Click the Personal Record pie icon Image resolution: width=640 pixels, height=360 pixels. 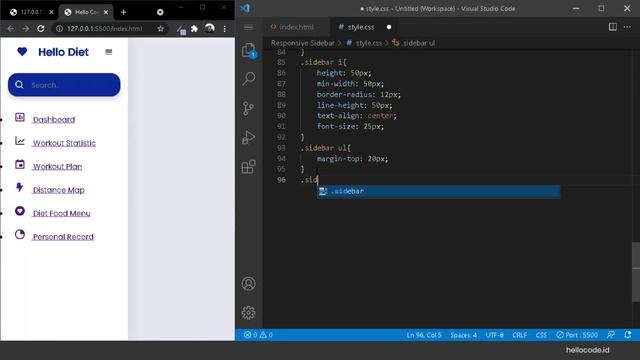(x=20, y=235)
